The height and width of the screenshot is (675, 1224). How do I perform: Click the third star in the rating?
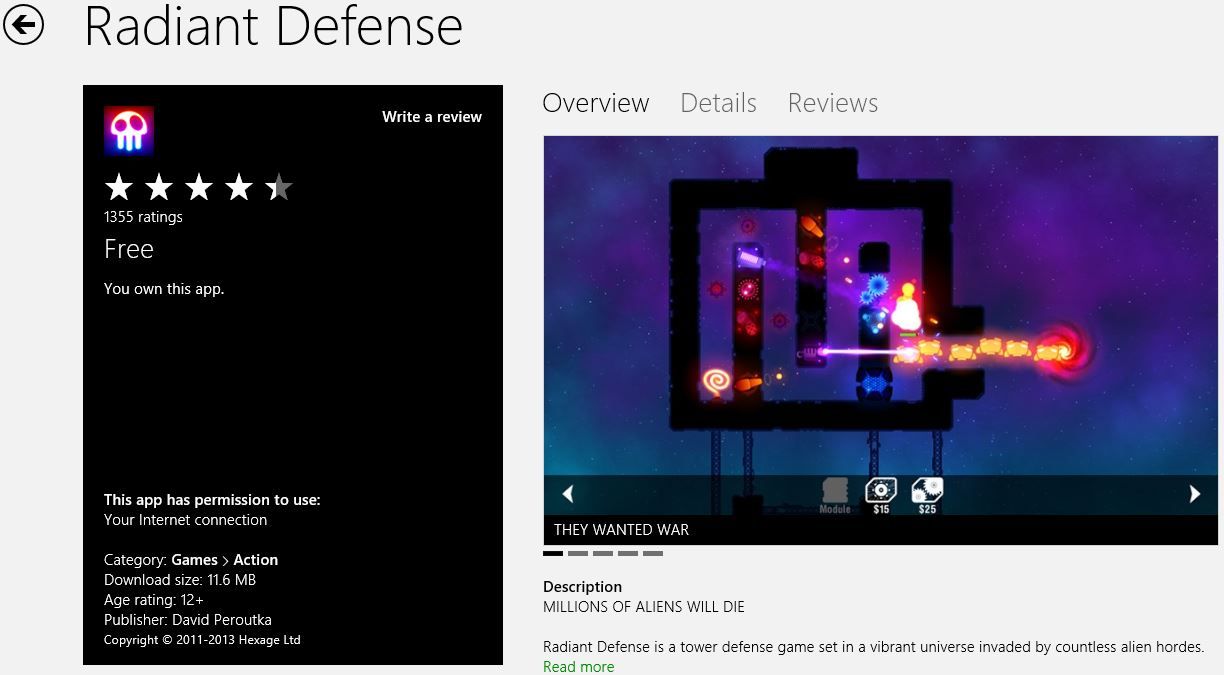tap(199, 187)
